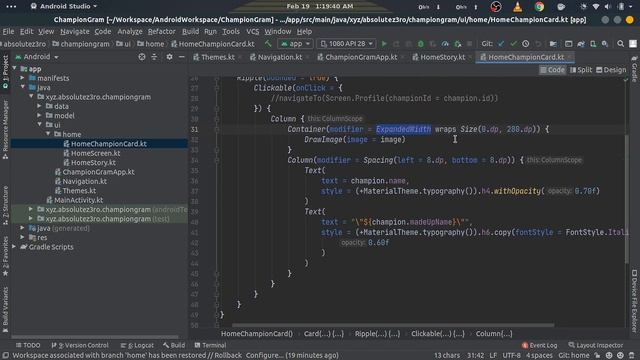Switch editor to Split view

(581, 70)
